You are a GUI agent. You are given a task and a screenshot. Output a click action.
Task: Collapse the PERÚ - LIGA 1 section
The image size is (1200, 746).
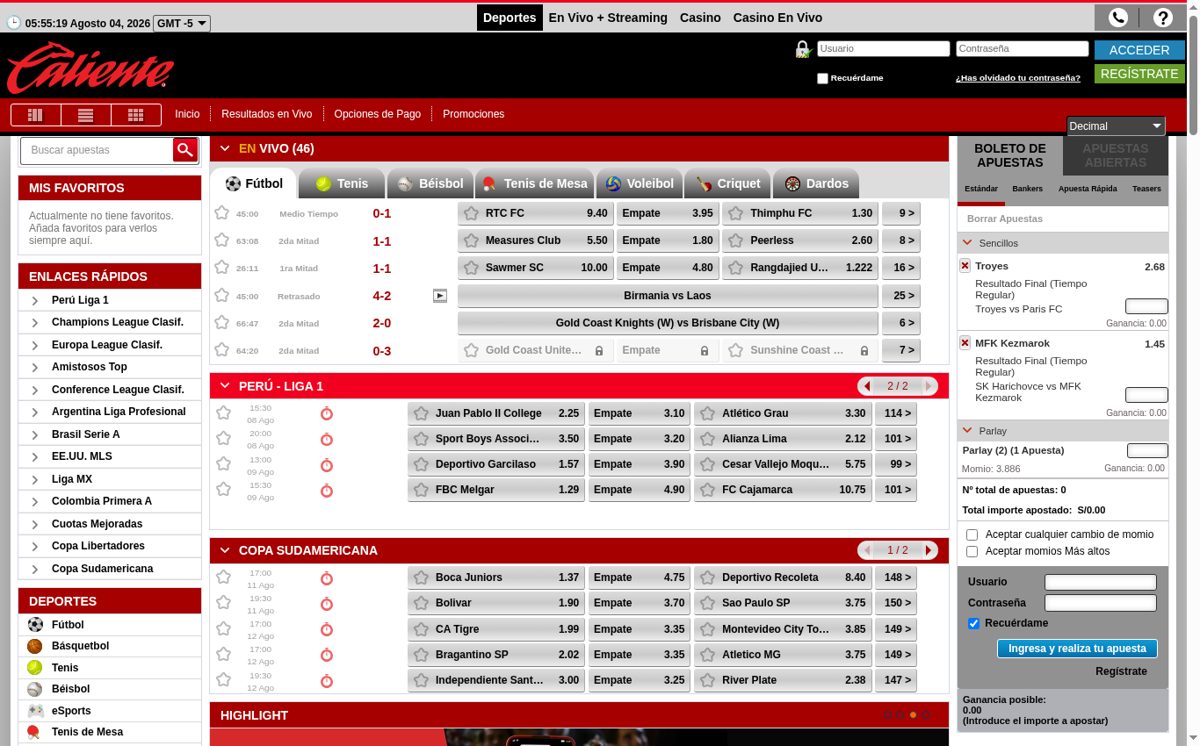225,386
